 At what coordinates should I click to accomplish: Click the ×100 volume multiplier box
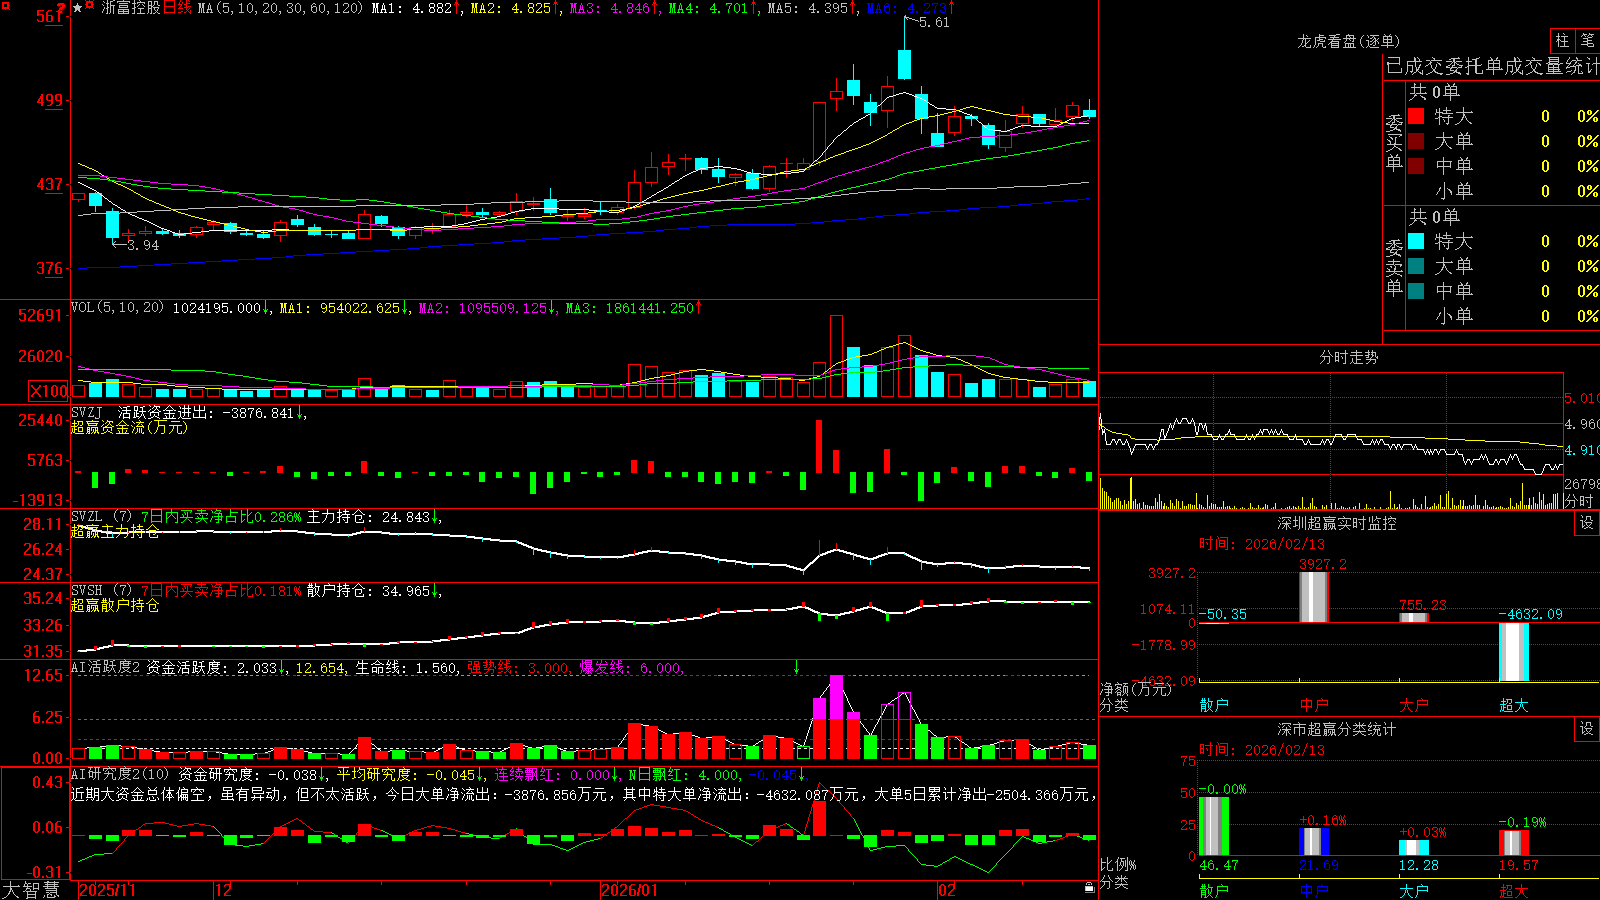(x=49, y=391)
